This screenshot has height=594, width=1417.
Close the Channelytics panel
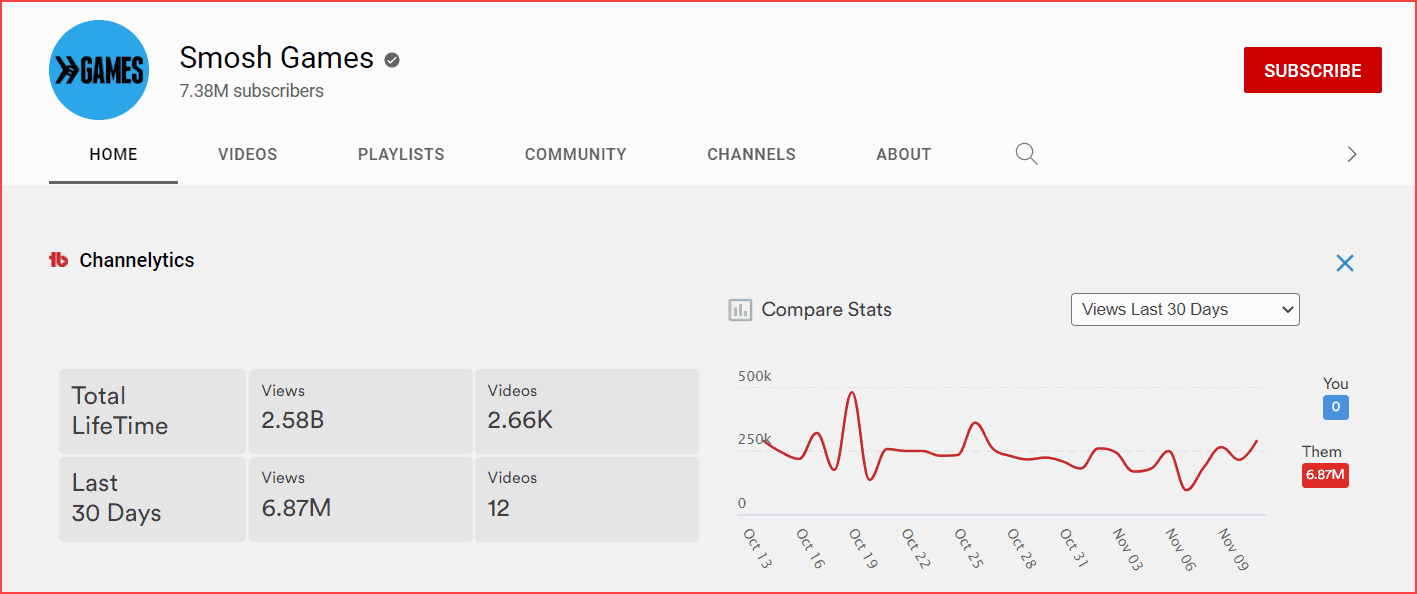click(x=1345, y=263)
